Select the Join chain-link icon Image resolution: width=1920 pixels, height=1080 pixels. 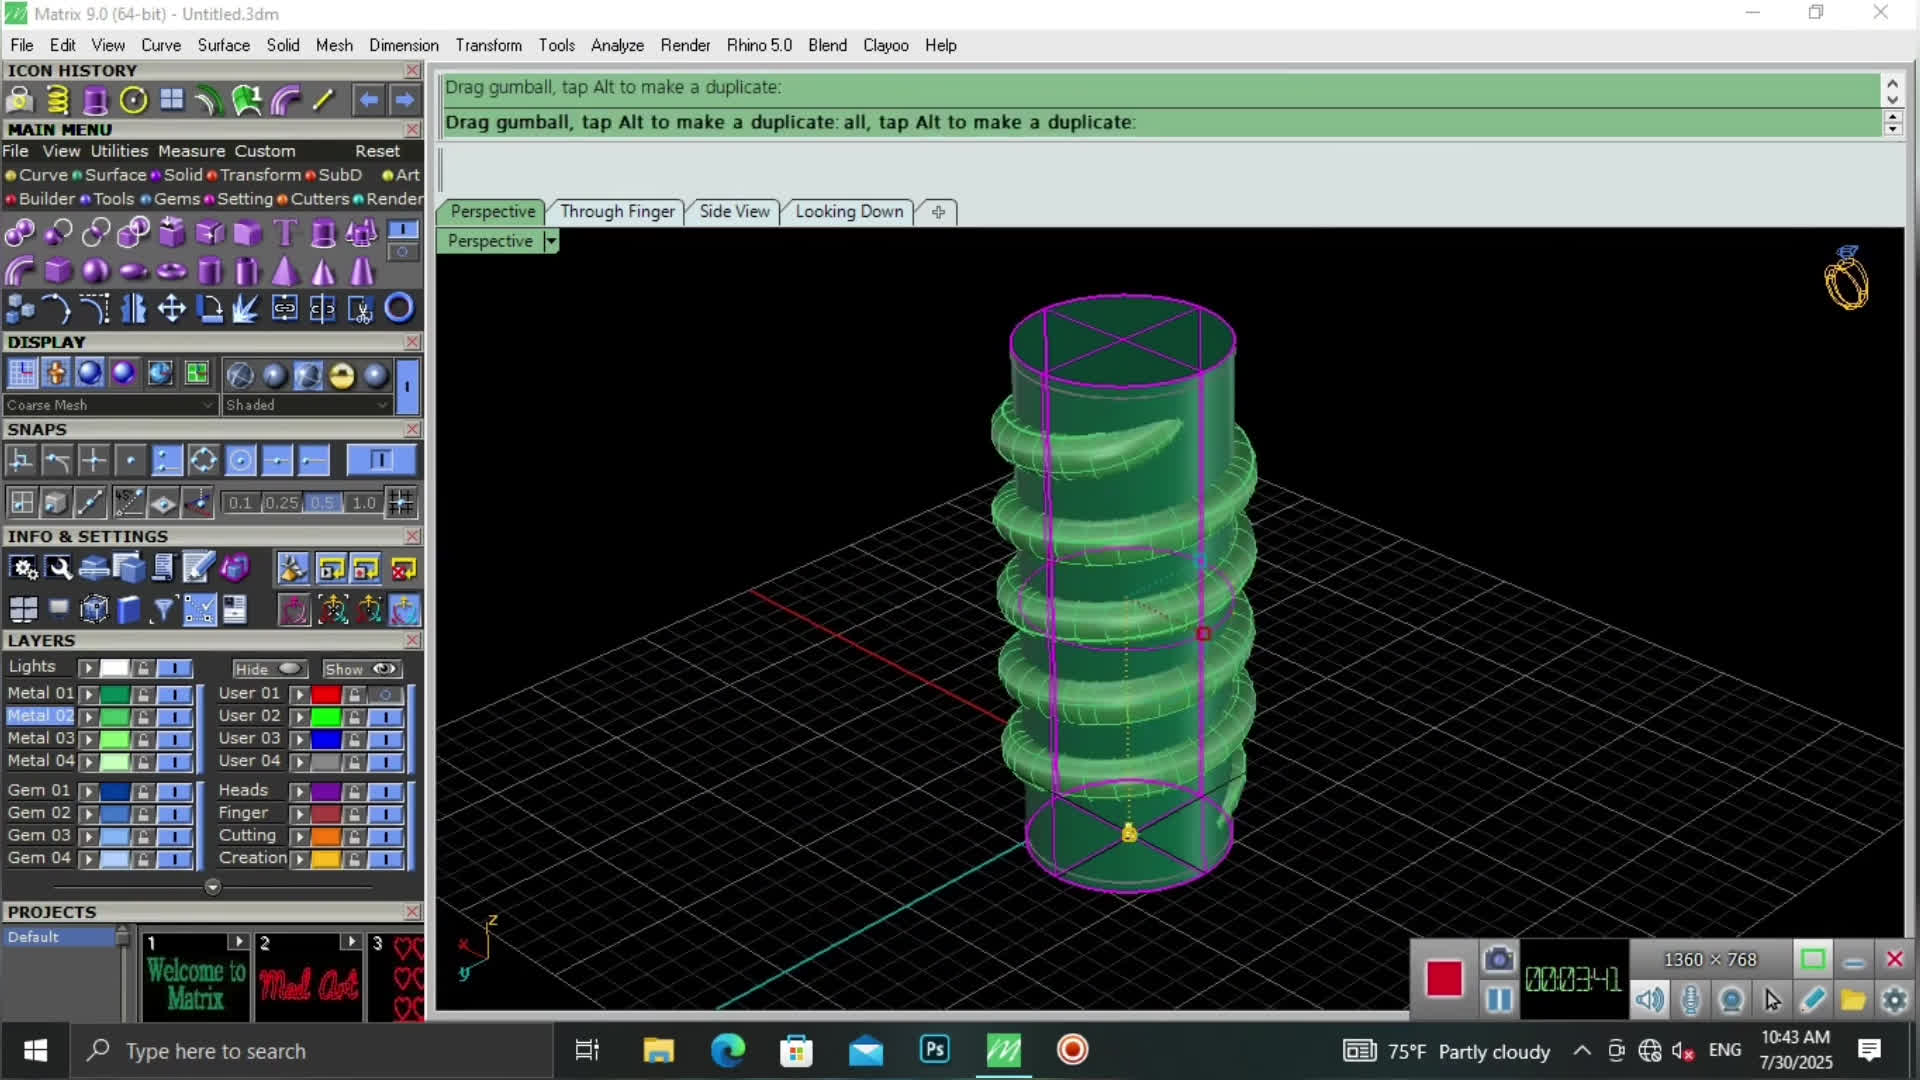[285, 309]
